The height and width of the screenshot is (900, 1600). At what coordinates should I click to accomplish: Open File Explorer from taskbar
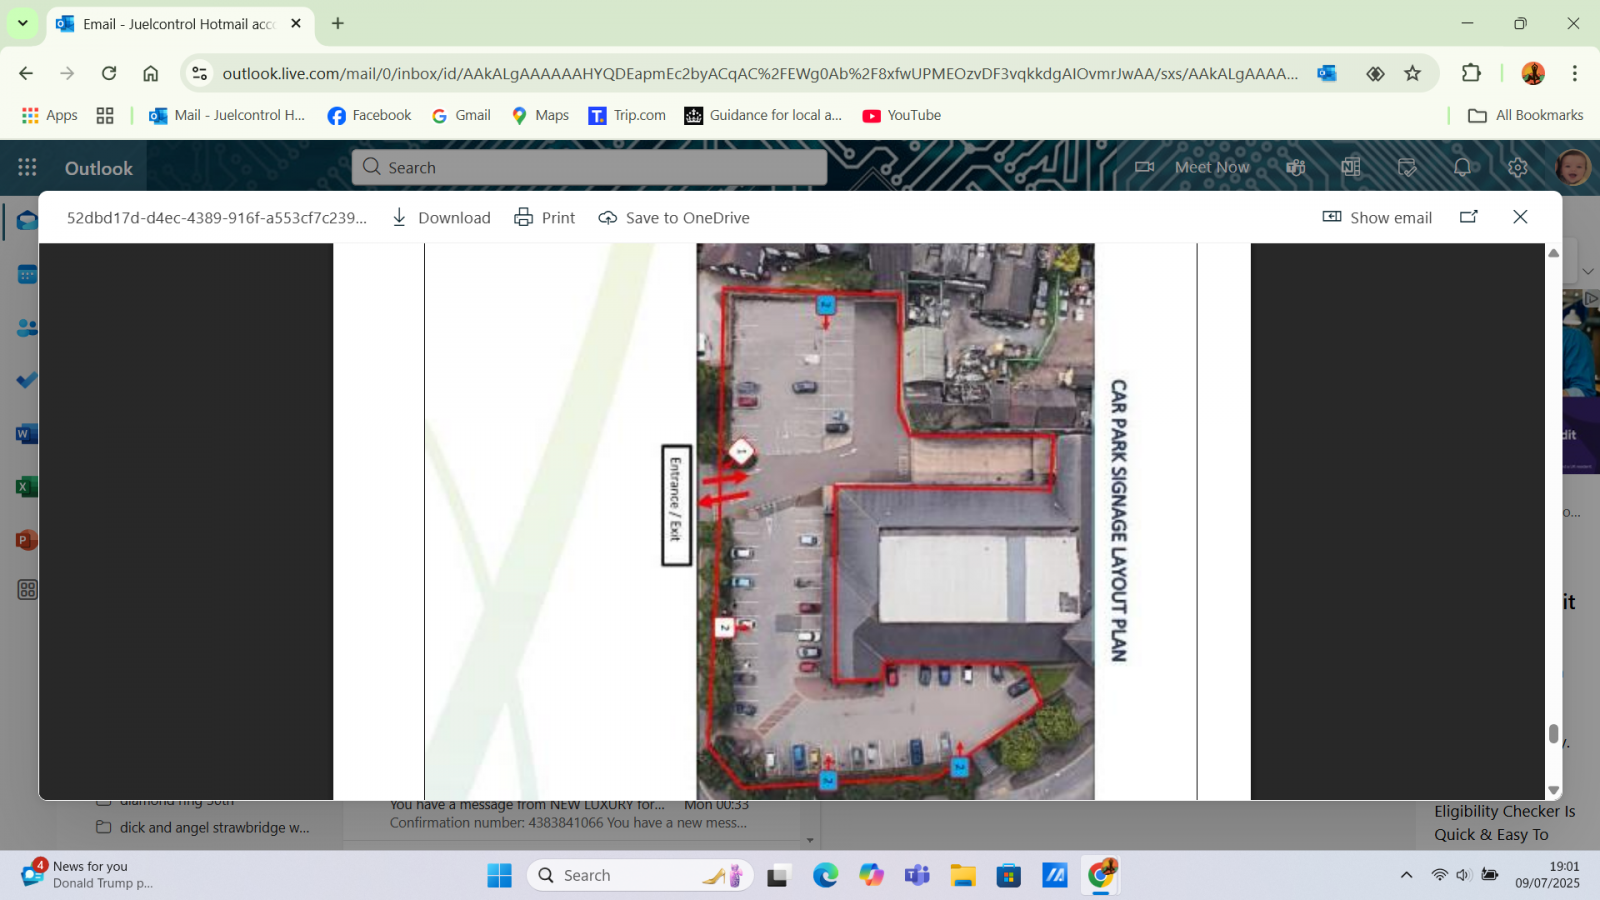(x=963, y=875)
